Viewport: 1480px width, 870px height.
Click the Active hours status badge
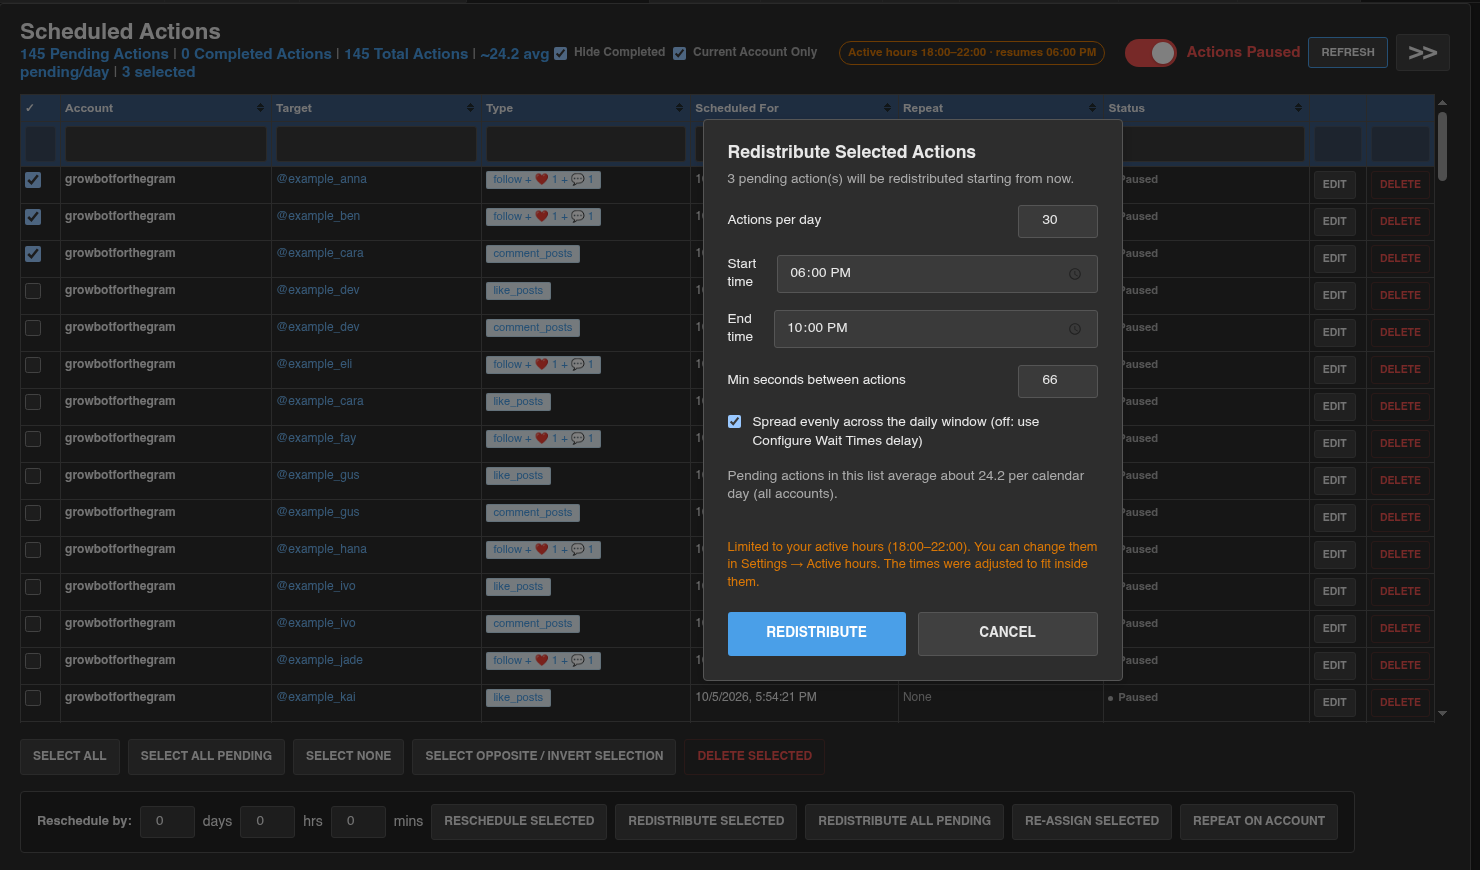(972, 53)
